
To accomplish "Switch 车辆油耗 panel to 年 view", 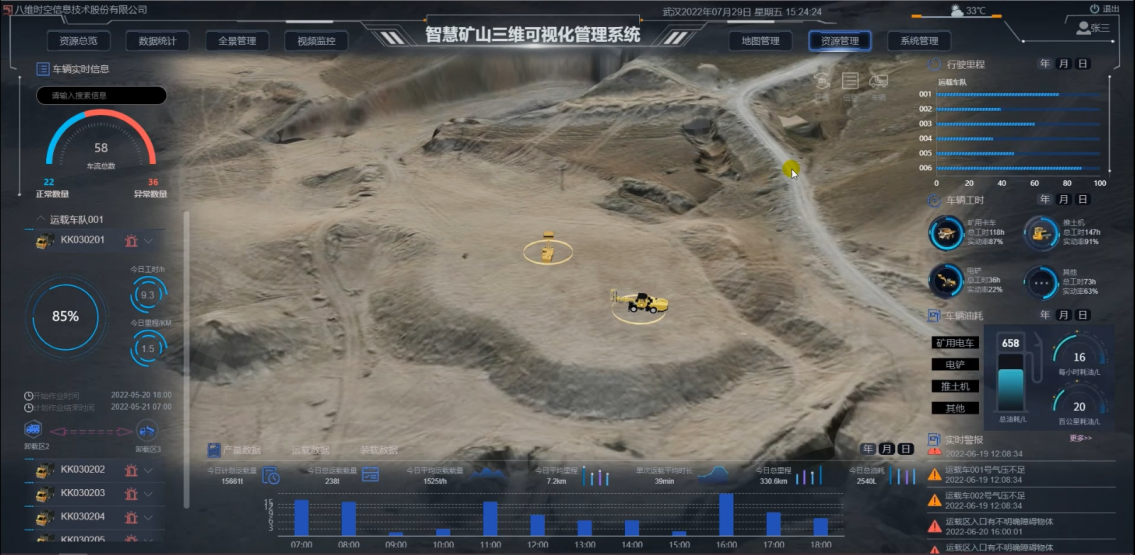I will 1045,315.
